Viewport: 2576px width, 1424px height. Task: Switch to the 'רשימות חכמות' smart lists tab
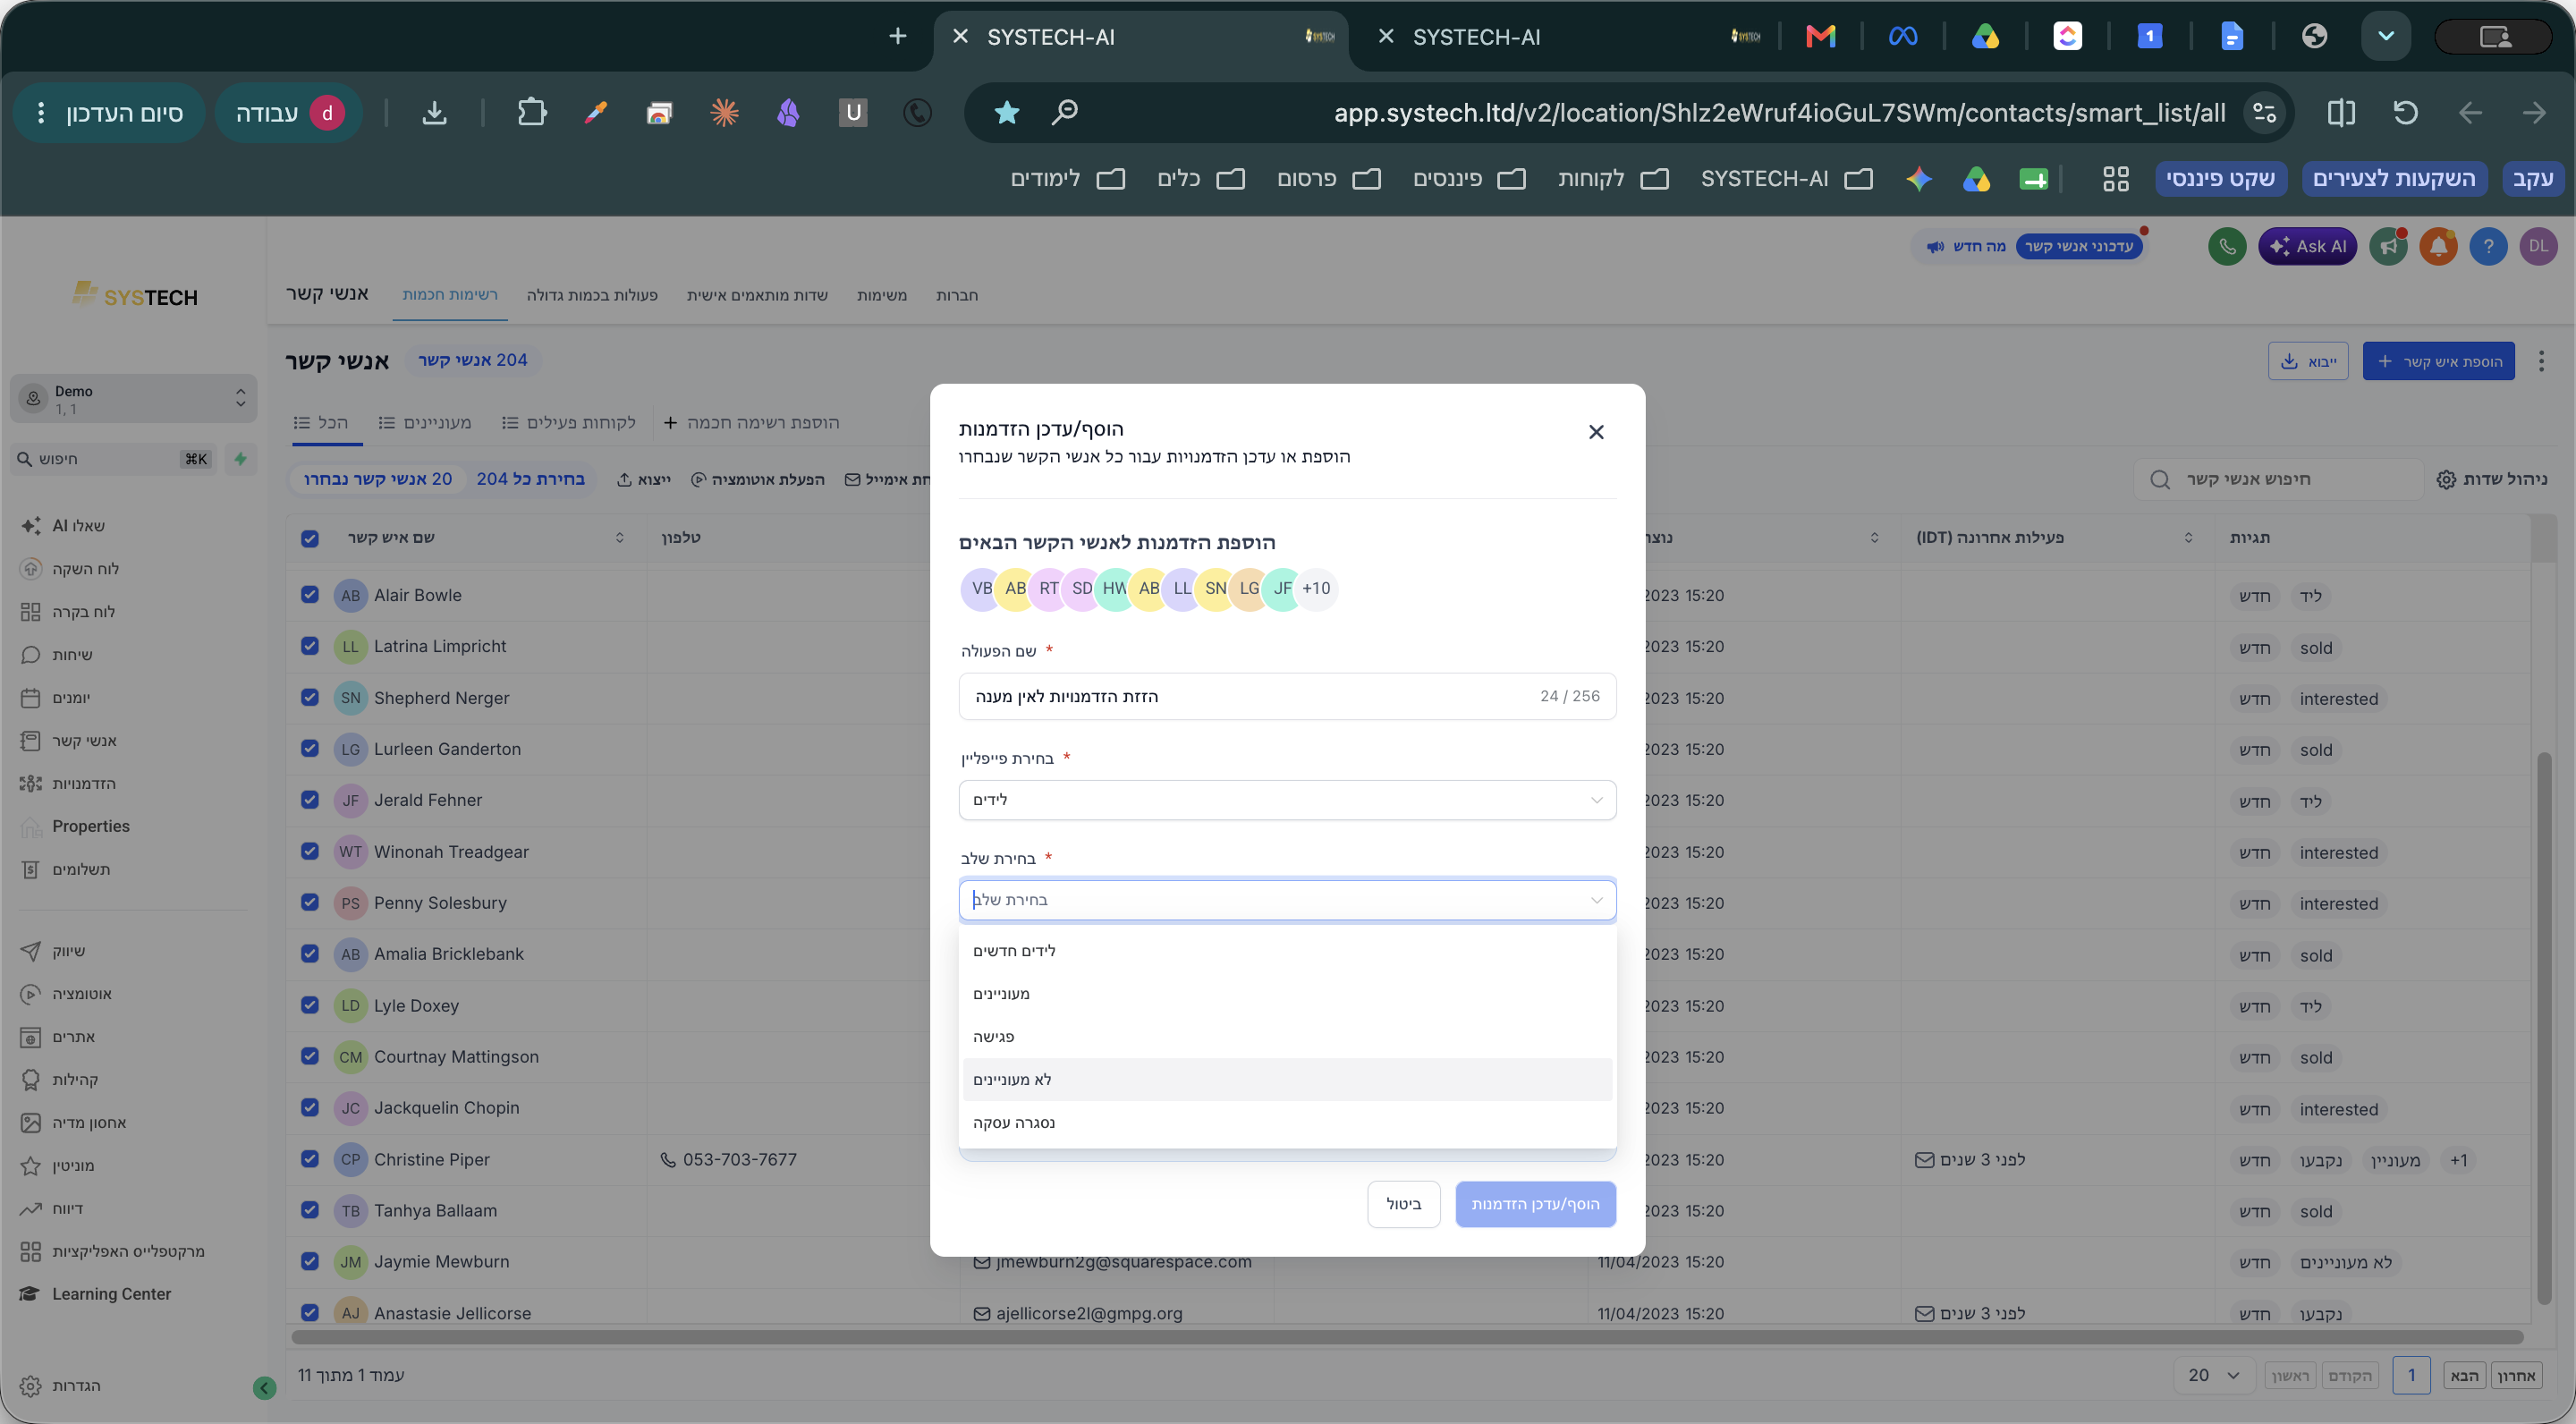(450, 295)
